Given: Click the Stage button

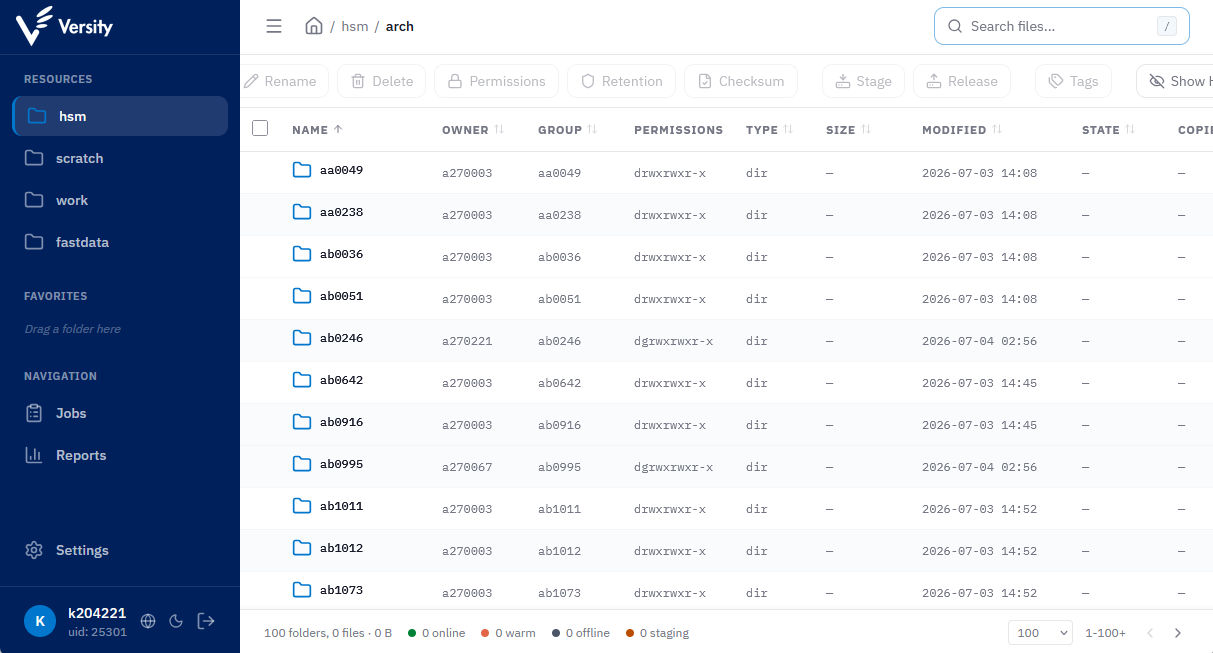Looking at the screenshot, I should tap(863, 81).
